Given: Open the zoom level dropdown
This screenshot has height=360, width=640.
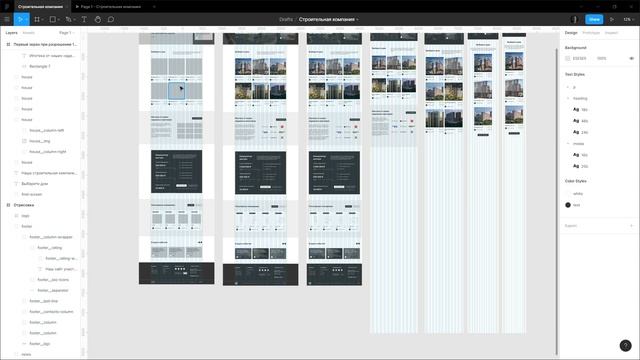Looking at the screenshot, I should click(x=628, y=19).
